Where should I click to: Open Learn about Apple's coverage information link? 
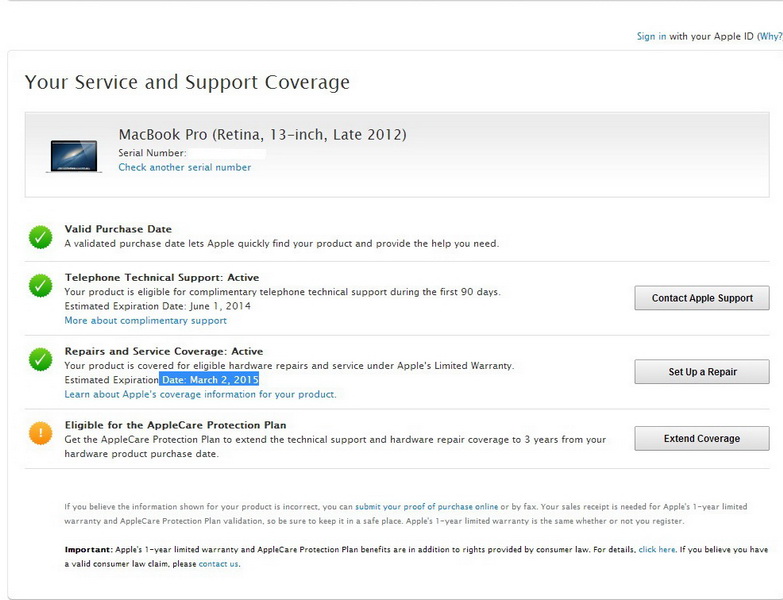200,394
